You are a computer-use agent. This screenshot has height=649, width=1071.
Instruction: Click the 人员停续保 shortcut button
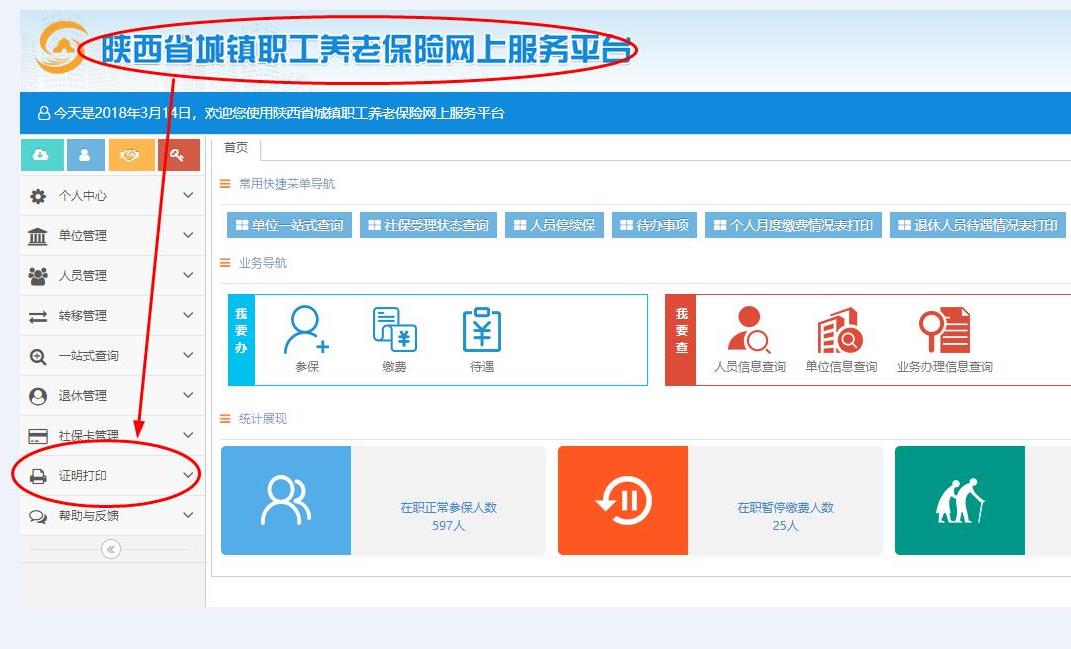tap(554, 225)
